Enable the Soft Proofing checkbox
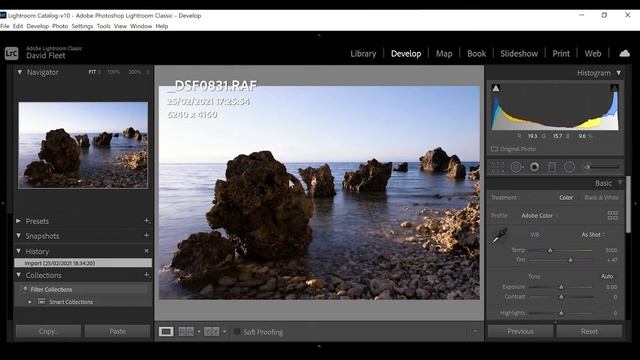 point(237,331)
